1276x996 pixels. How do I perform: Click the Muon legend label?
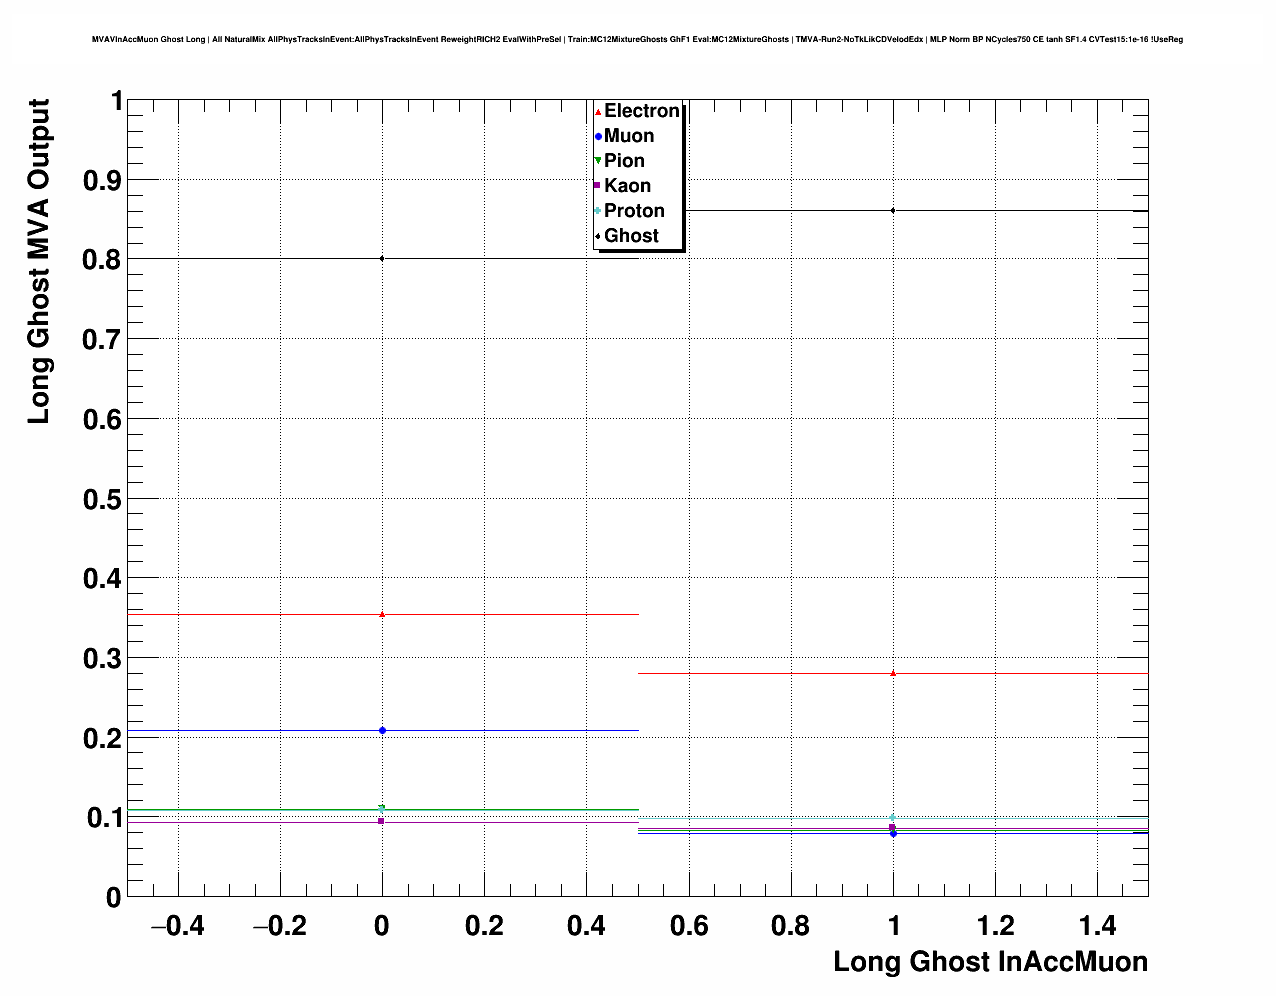(629, 136)
